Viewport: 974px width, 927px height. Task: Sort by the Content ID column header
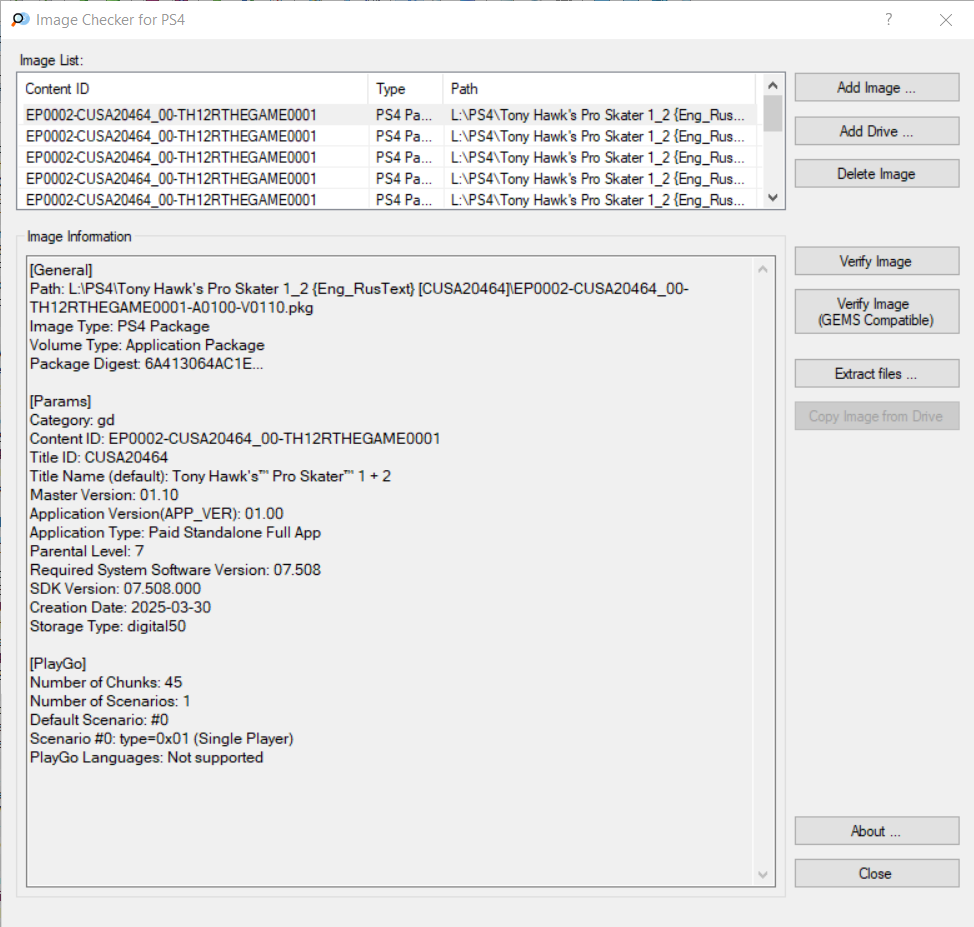193,89
